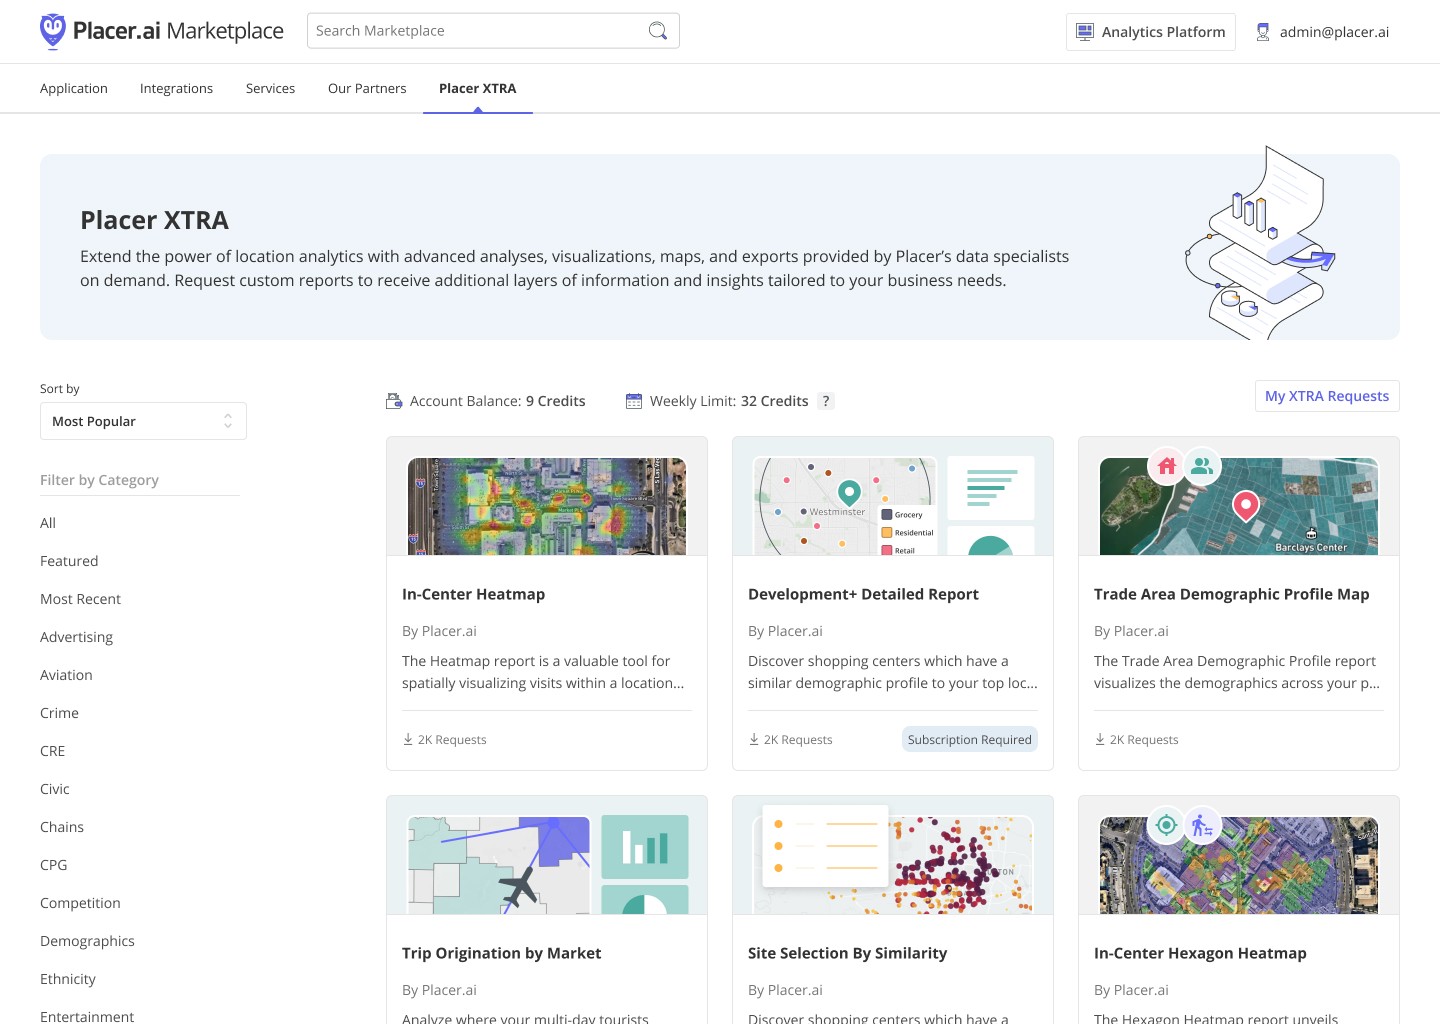Click the Trip Origination by Market title

(501, 953)
